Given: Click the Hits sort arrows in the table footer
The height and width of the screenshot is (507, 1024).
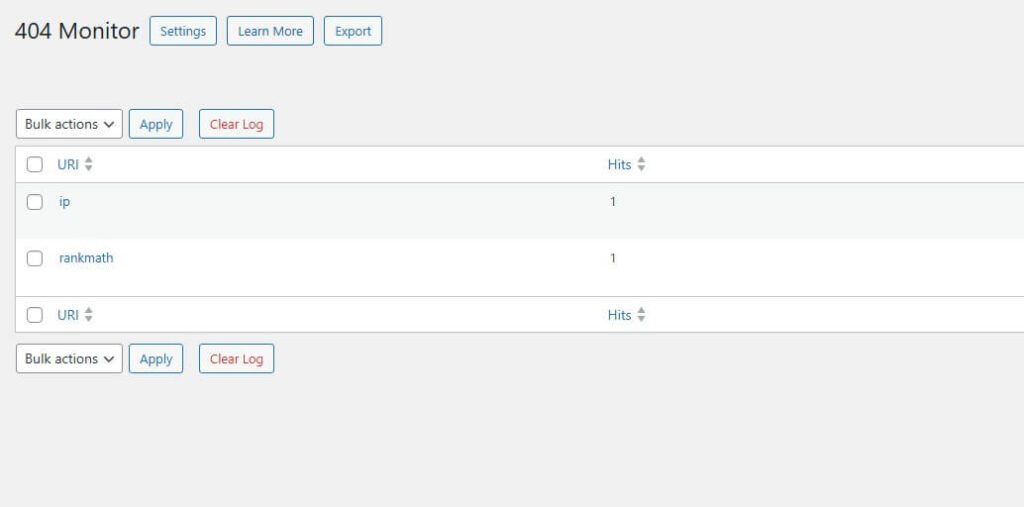Looking at the screenshot, I should coord(641,315).
